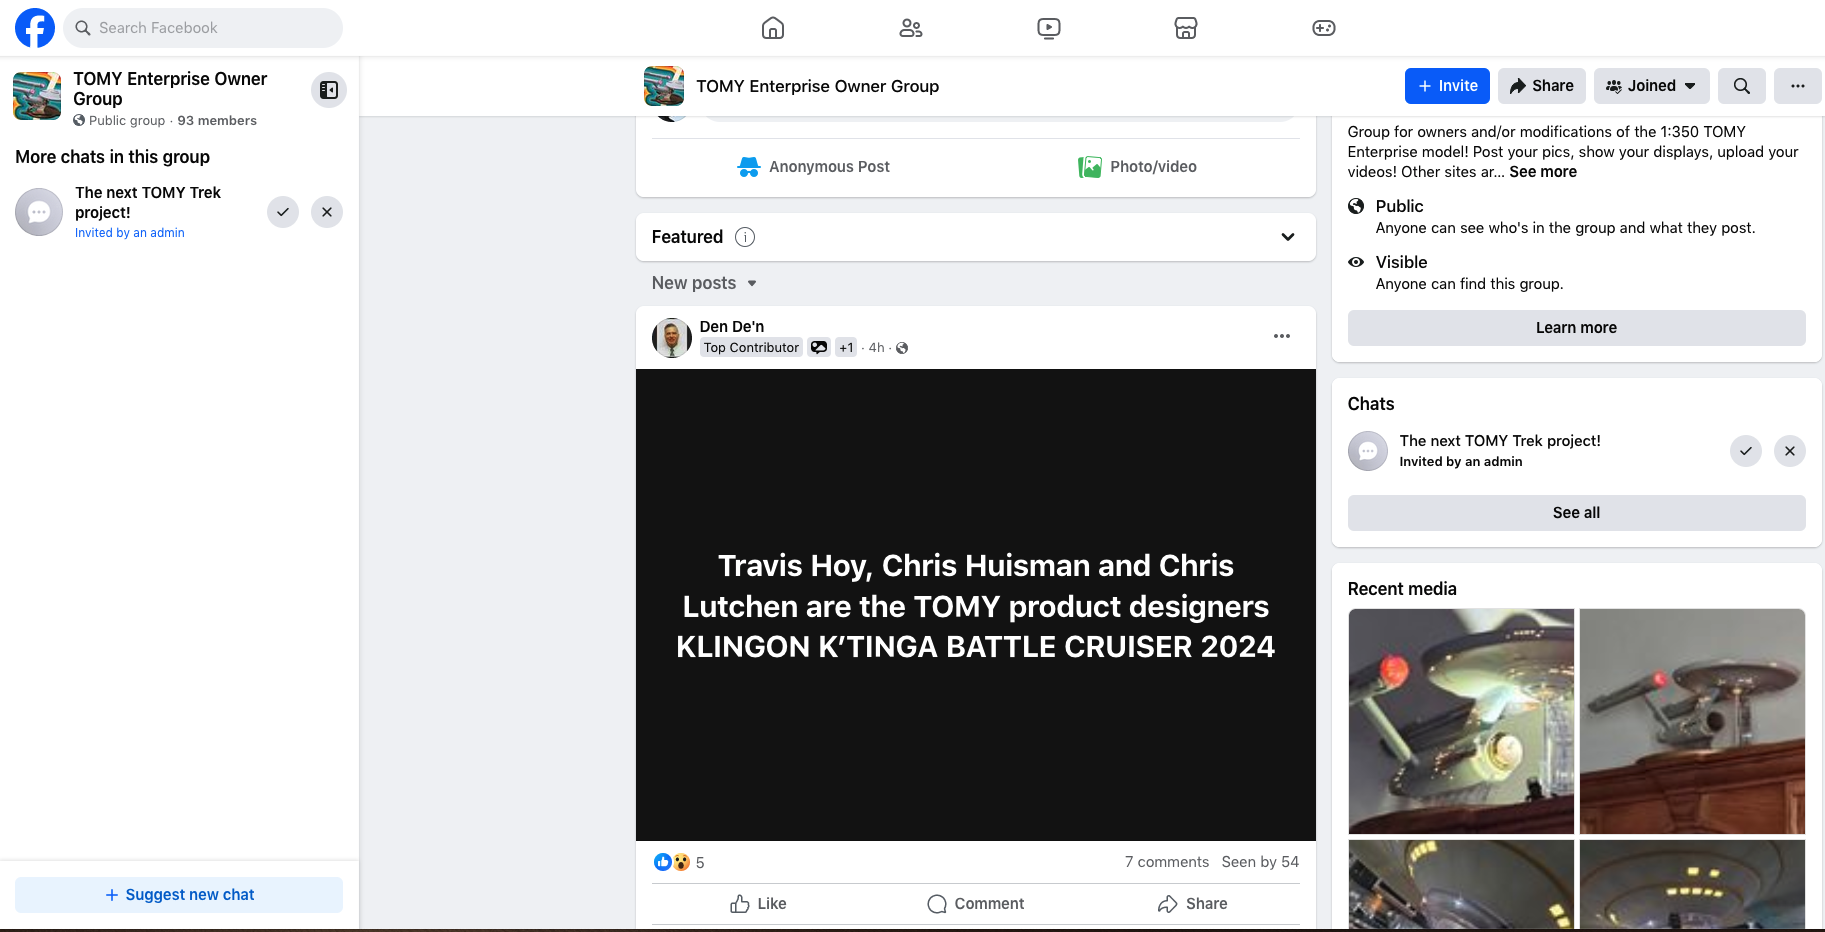The width and height of the screenshot is (1825, 932).
Task: Open the New posts sort dropdown
Action: [704, 283]
